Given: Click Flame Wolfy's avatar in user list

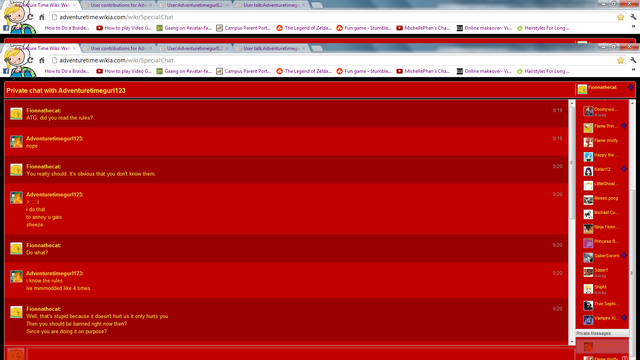Looking at the screenshot, I should pyautogui.click(x=588, y=142).
